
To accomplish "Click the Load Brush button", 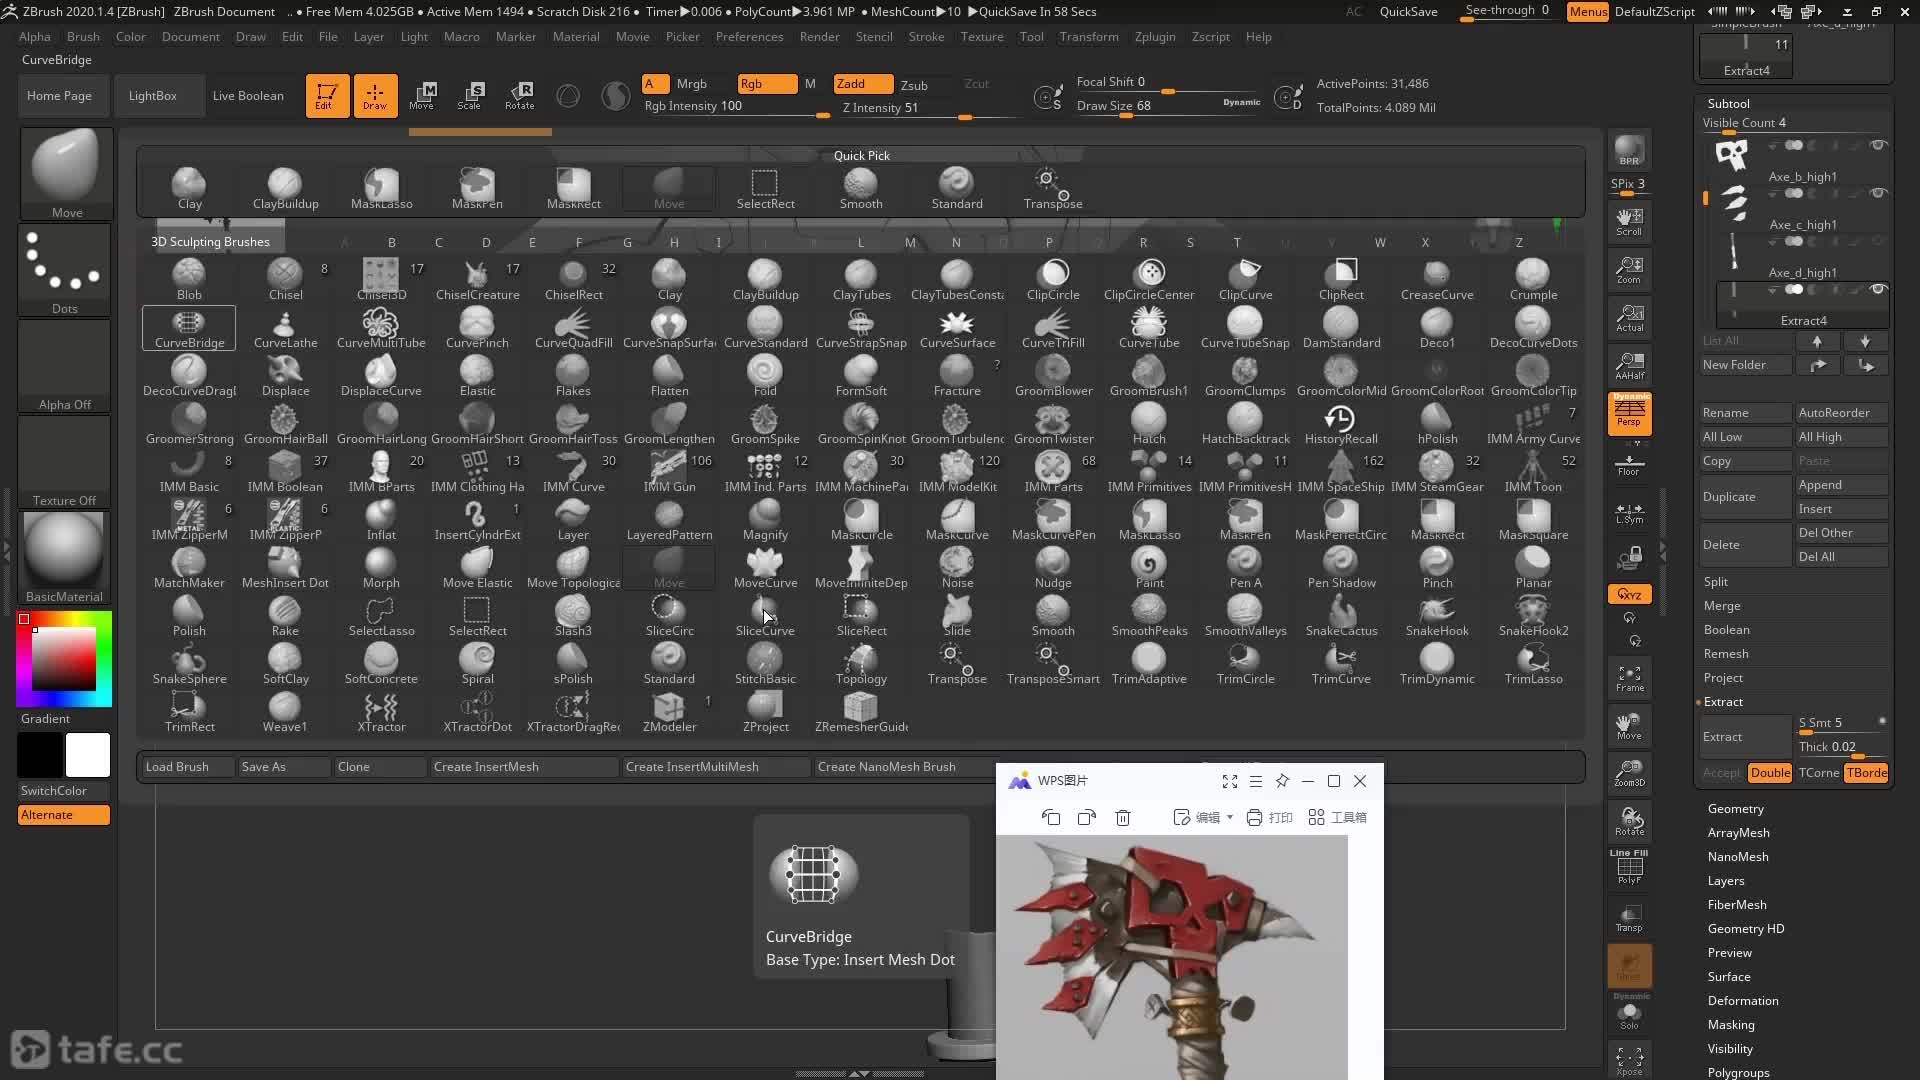I will 187,766.
